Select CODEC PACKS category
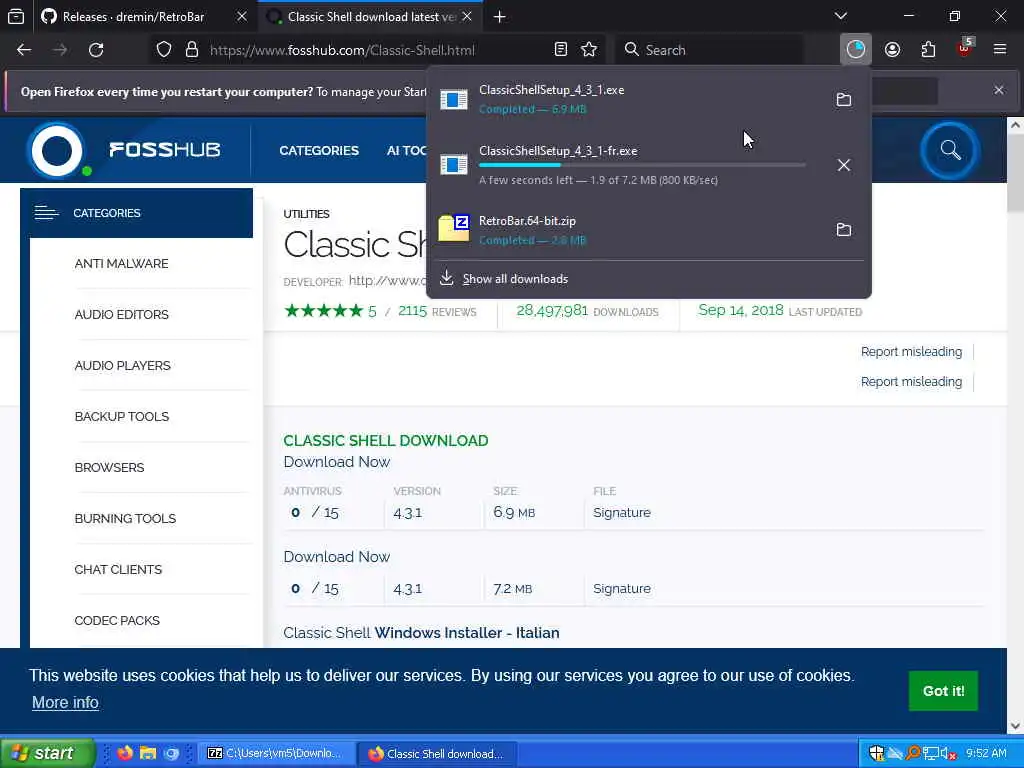The image size is (1024, 768). (117, 620)
